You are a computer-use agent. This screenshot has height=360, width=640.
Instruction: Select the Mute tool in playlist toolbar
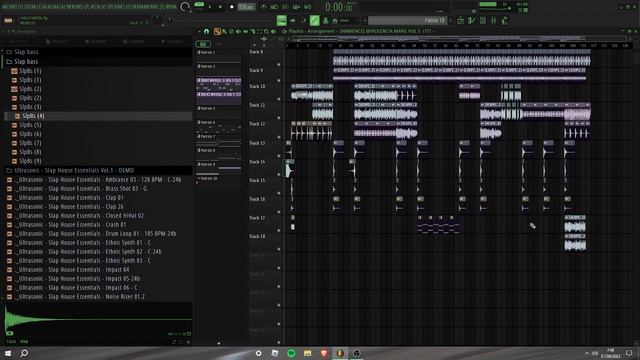(238, 31)
